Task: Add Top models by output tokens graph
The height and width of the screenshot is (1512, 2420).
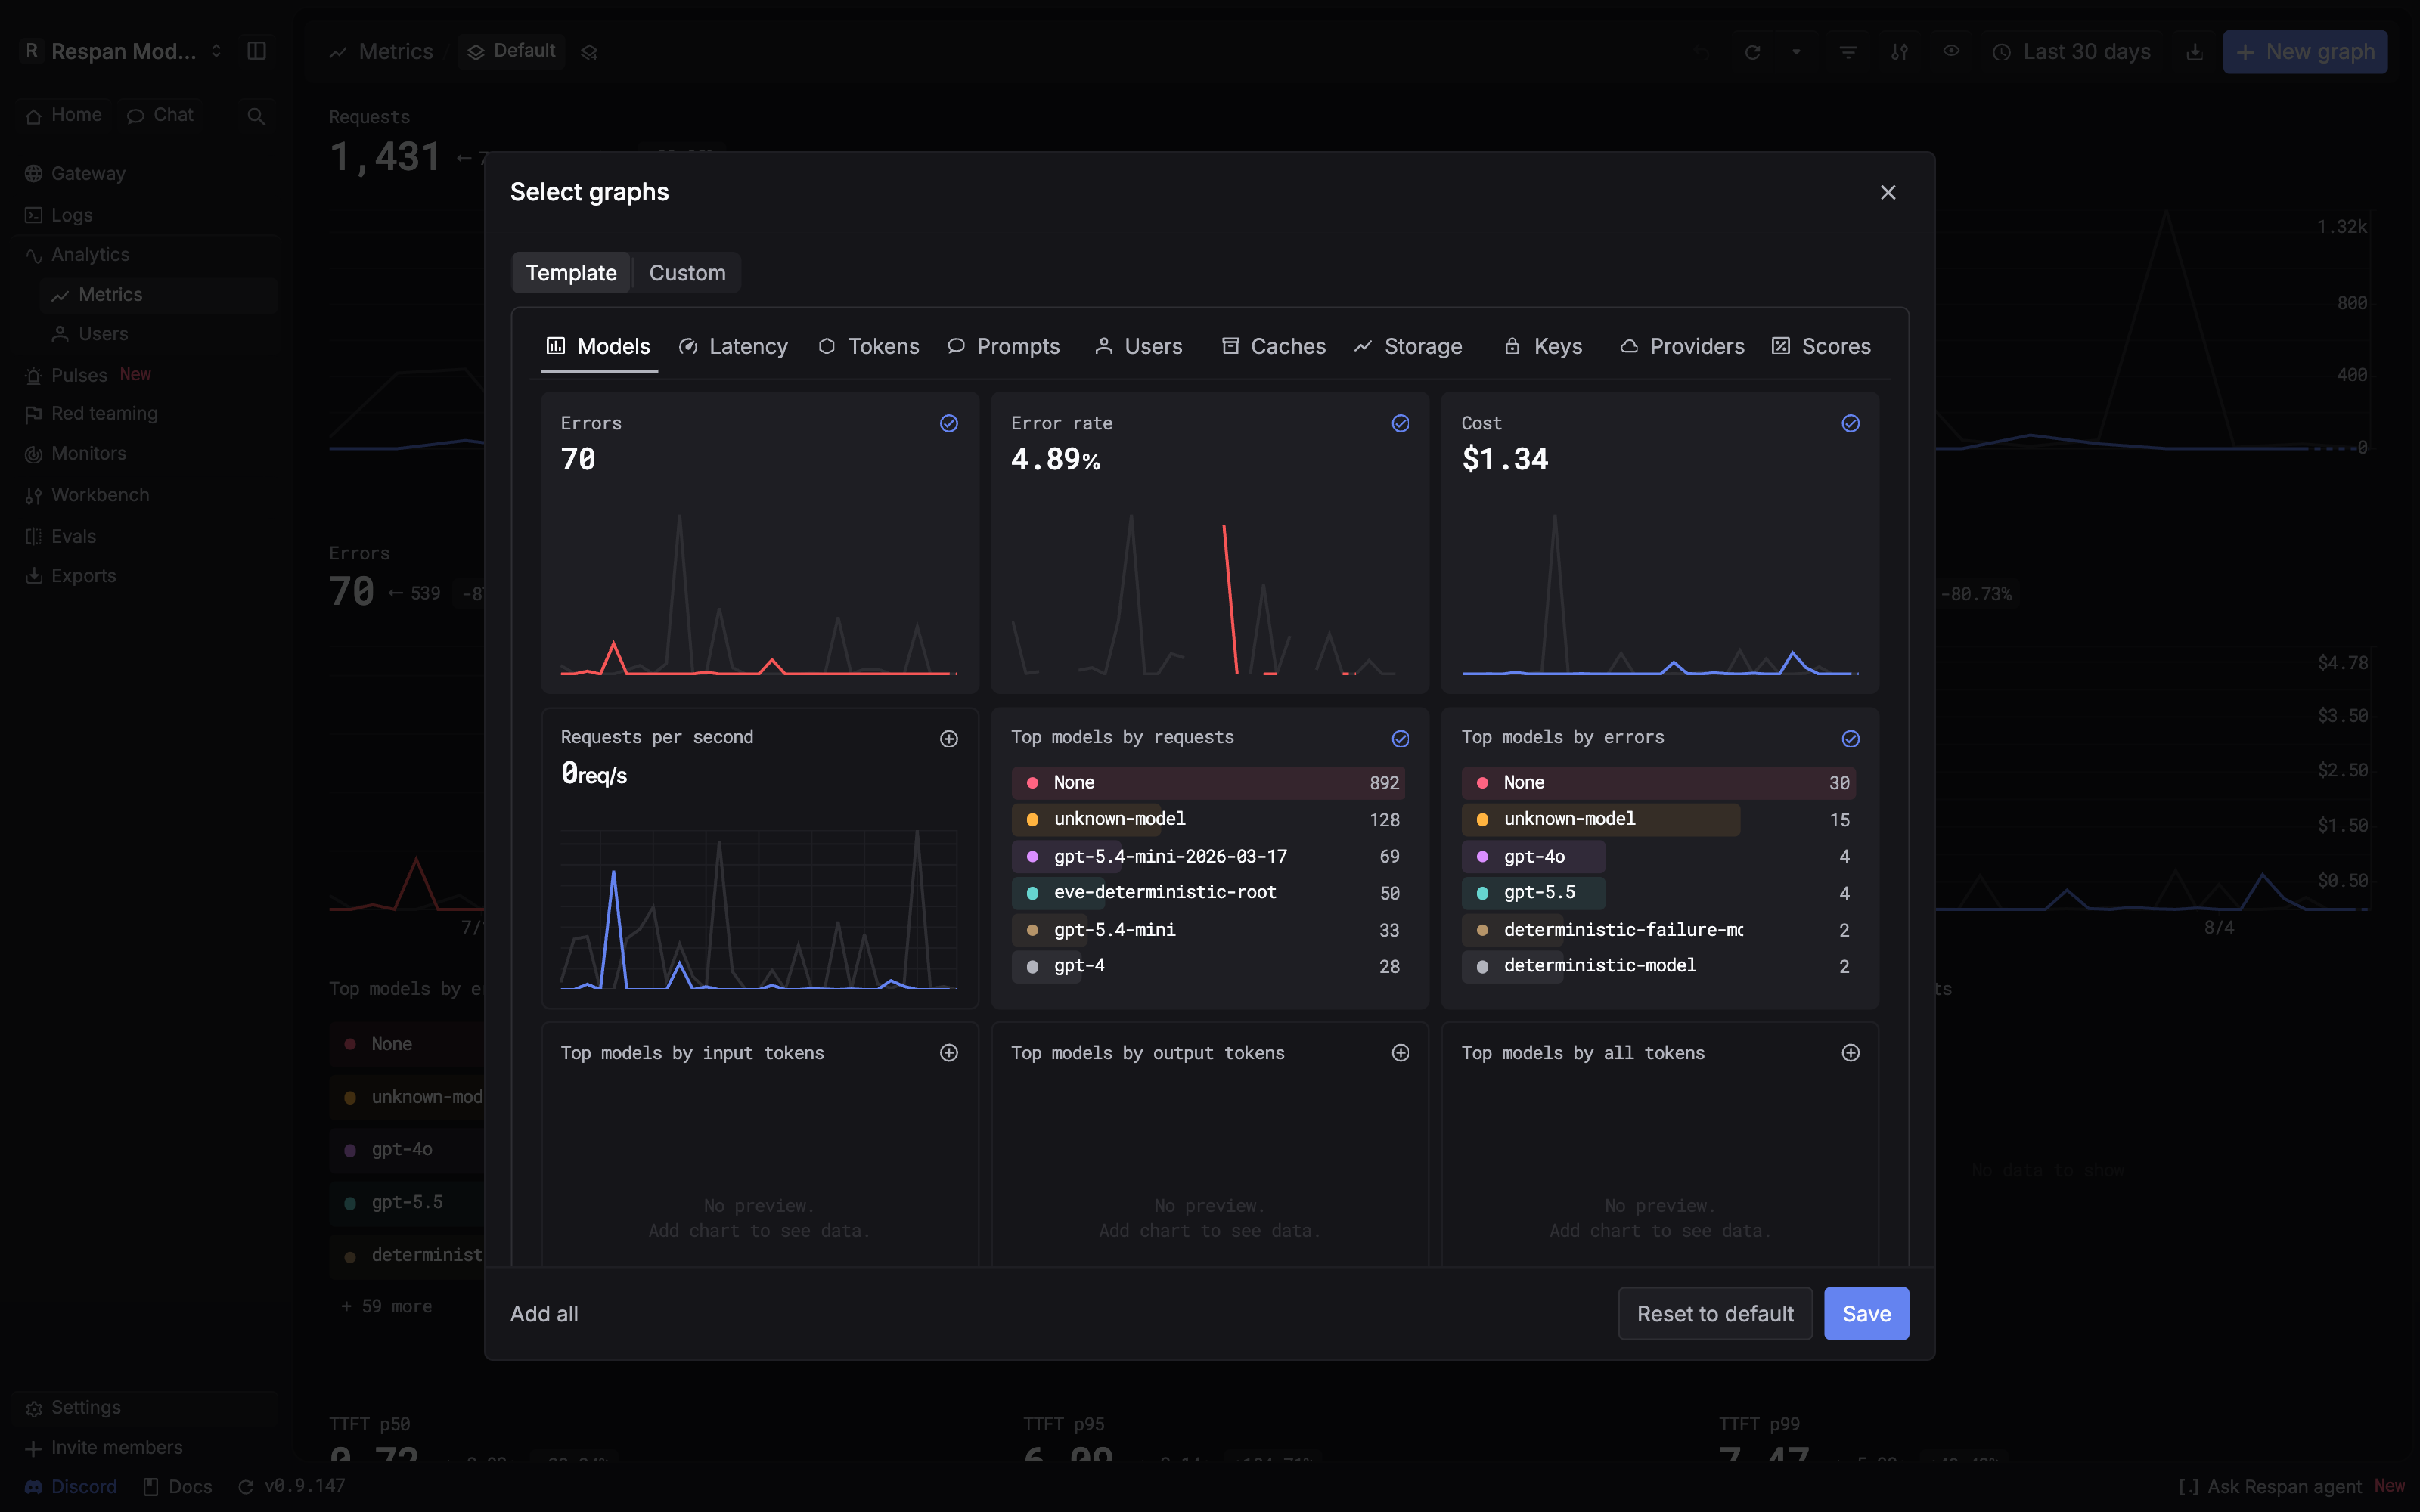Action: coord(1400,1053)
